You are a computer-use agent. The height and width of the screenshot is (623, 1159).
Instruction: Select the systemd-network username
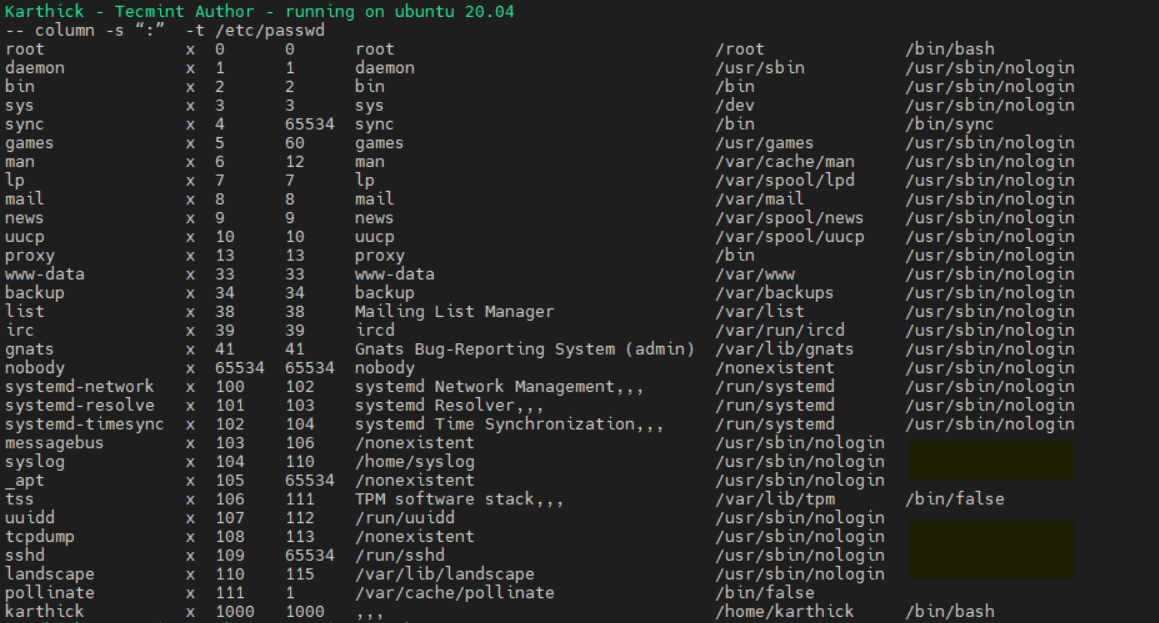point(79,386)
